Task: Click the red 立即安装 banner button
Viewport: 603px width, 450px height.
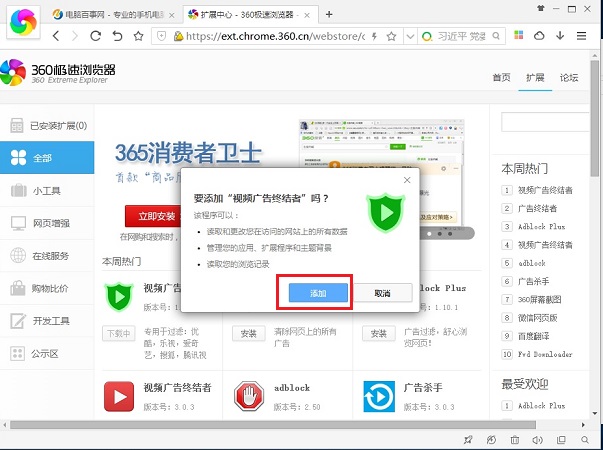Action: (x=153, y=216)
